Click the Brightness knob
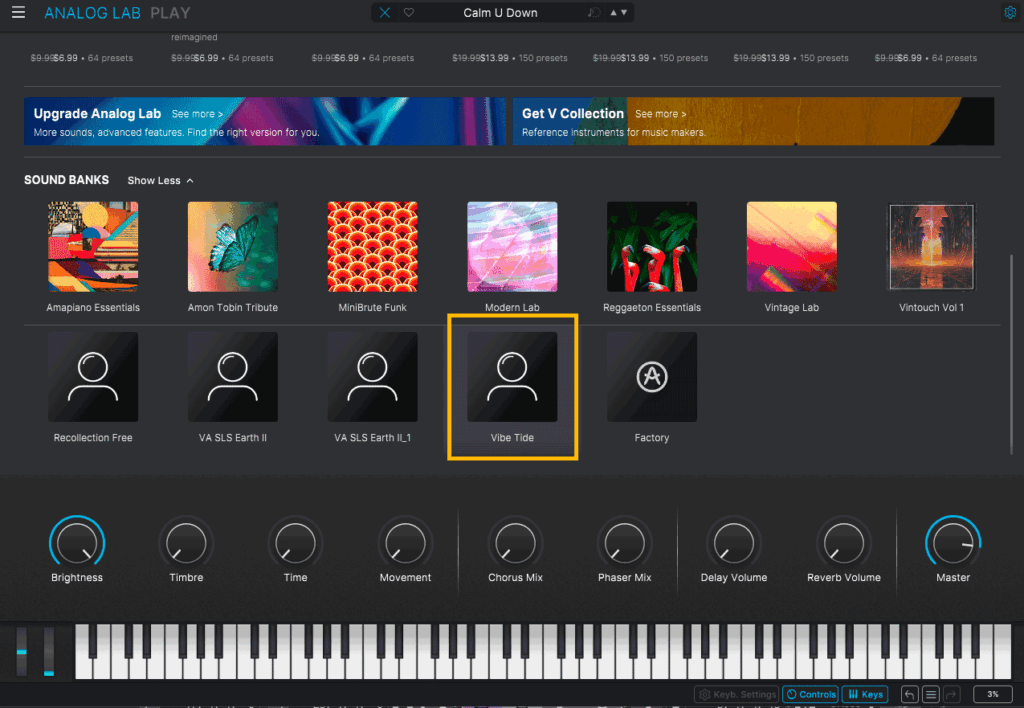The image size is (1024, 708). pos(77,543)
